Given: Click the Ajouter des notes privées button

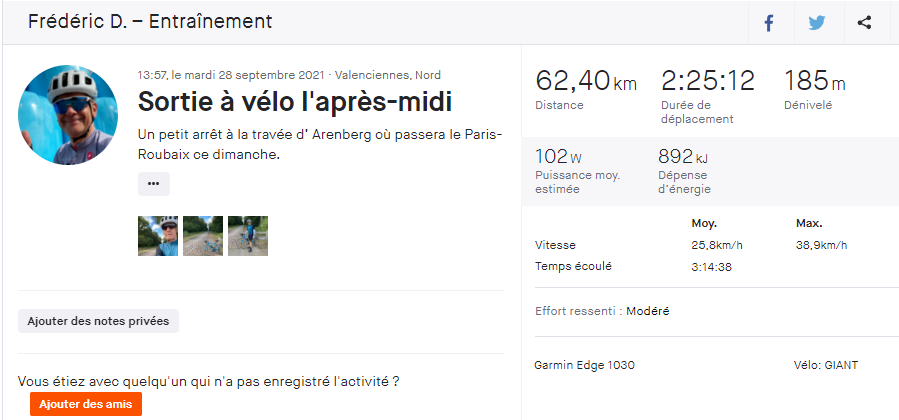Looking at the screenshot, I should pyautogui.click(x=98, y=321).
